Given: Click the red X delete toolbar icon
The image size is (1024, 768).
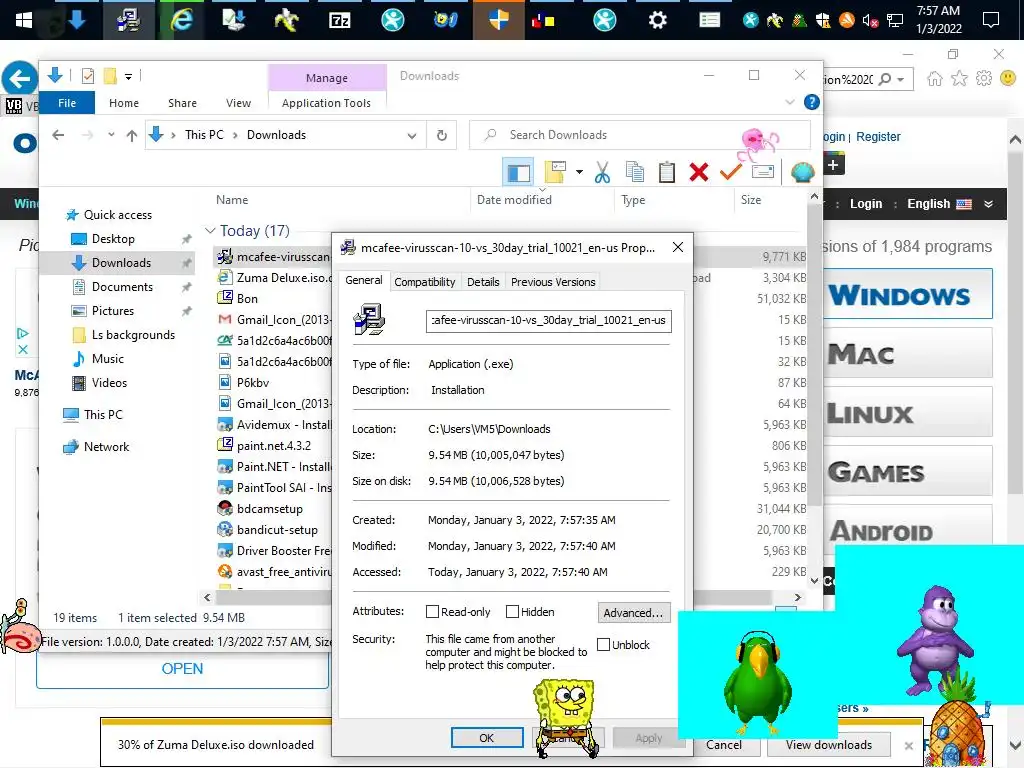Looking at the screenshot, I should click(x=698, y=172).
